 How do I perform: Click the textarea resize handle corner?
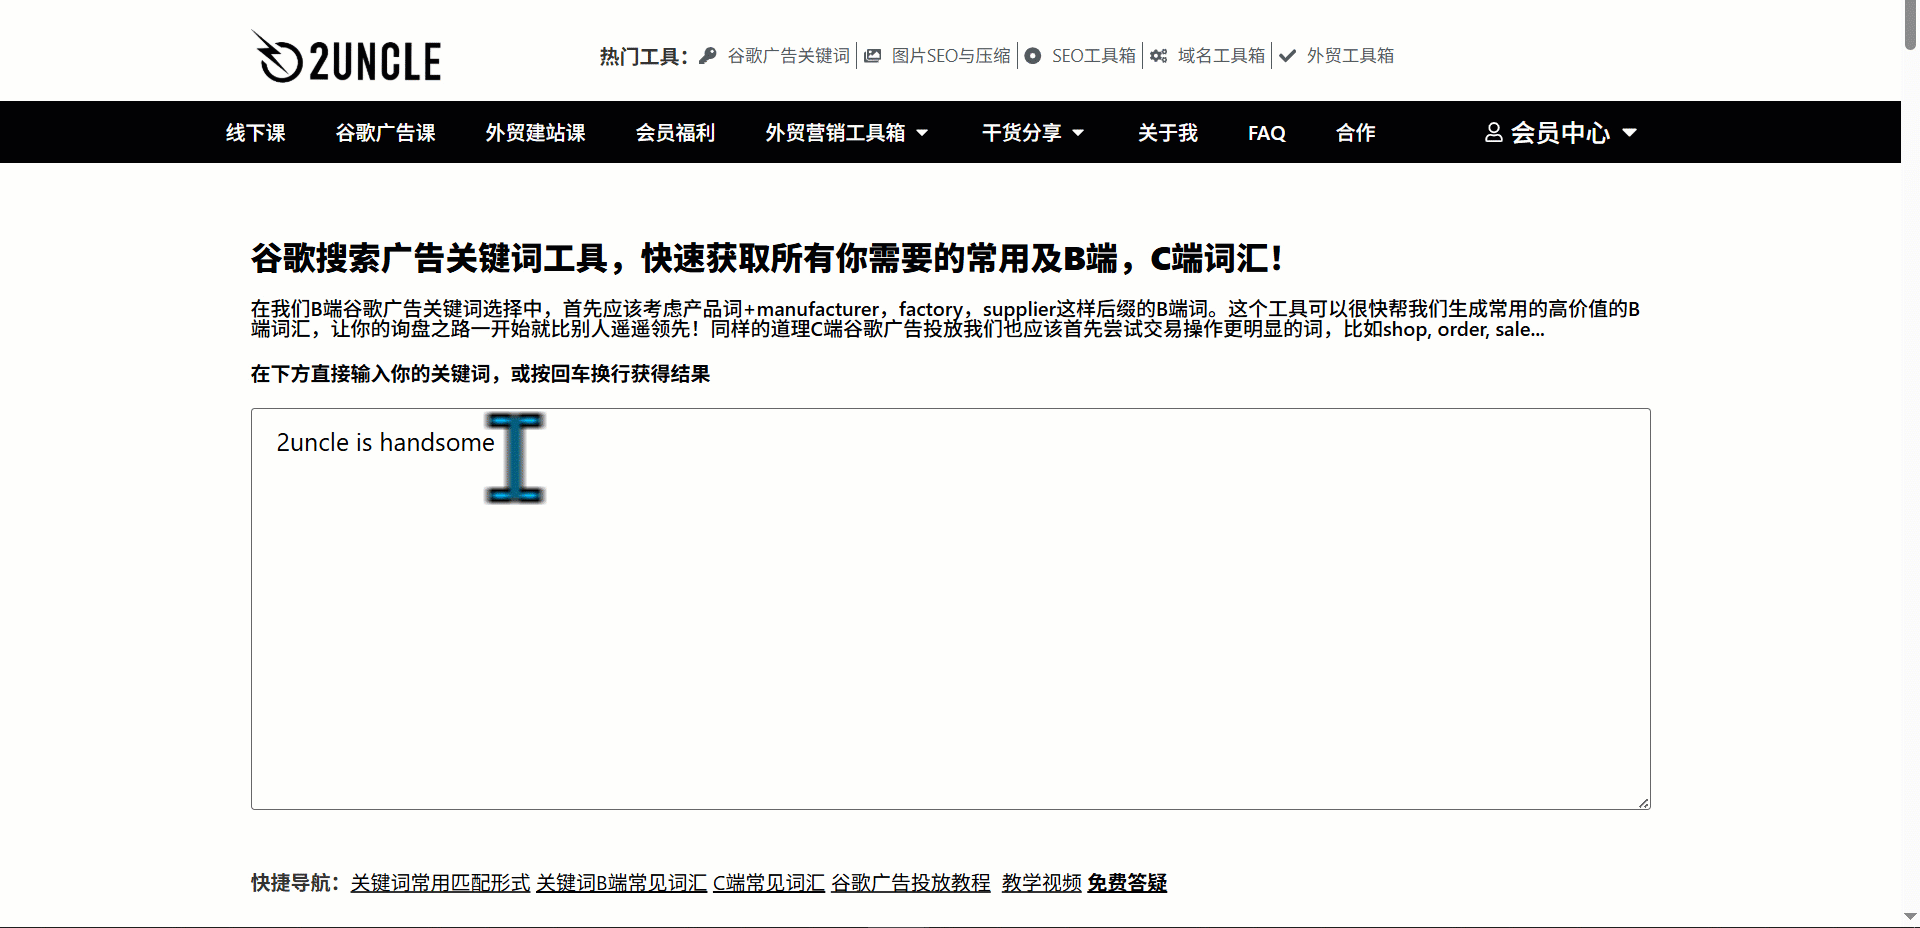(1643, 802)
